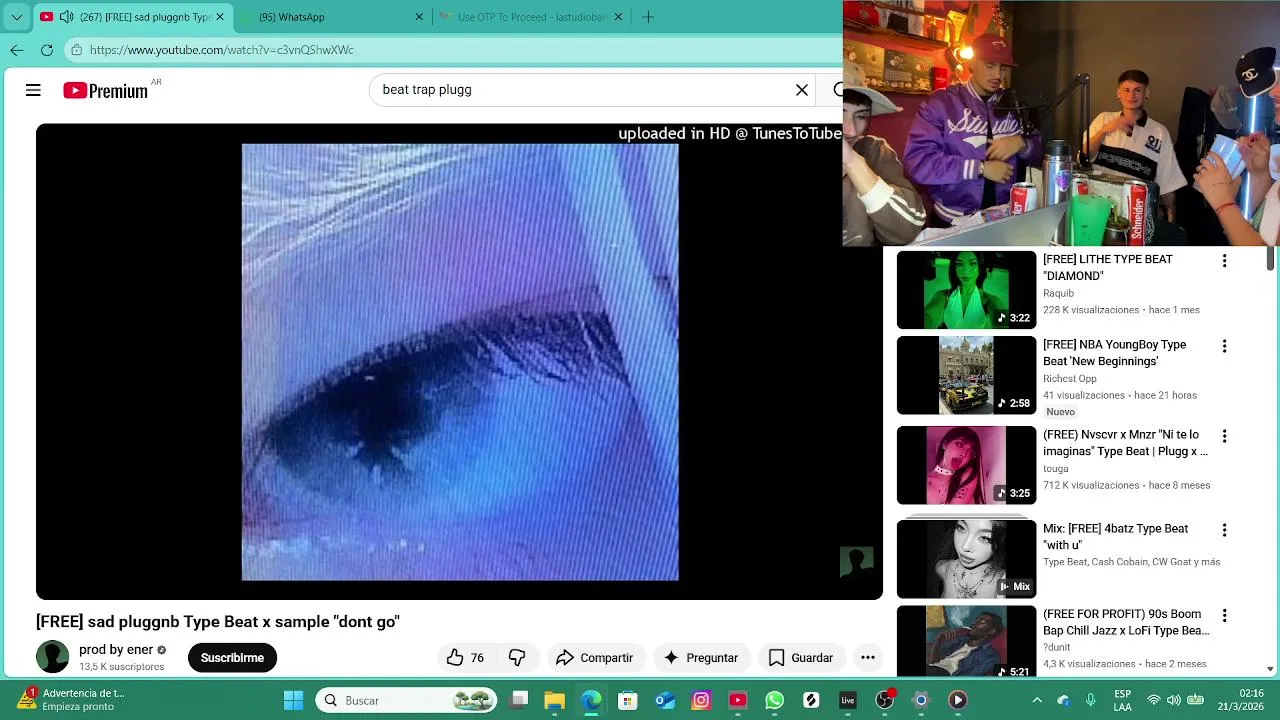Open Task View from taskbar
Viewport: 1280px width, 720px height.
click(x=518, y=700)
